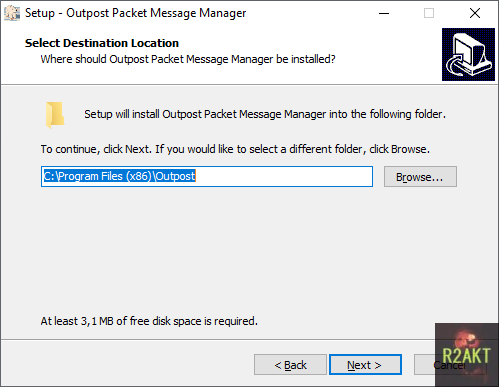Click the yellow folder icon
Image resolution: width=499 pixels, height=387 pixels.
click(x=55, y=115)
